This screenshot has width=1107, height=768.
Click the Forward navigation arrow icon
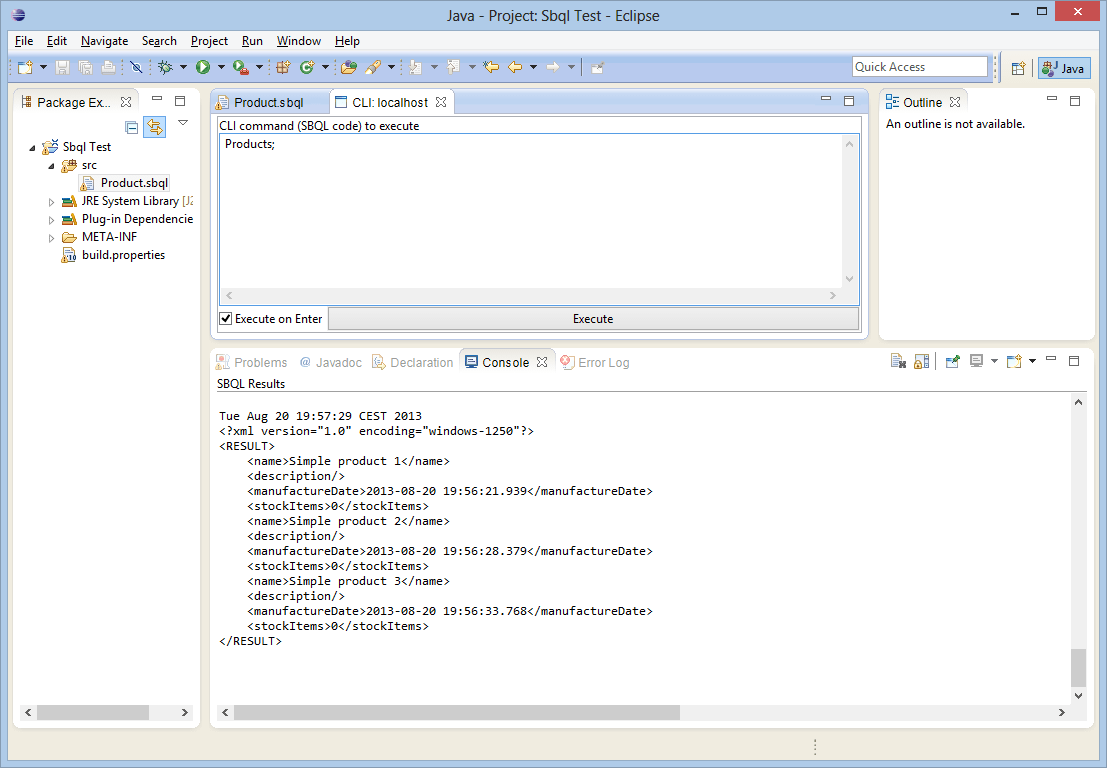(553, 67)
